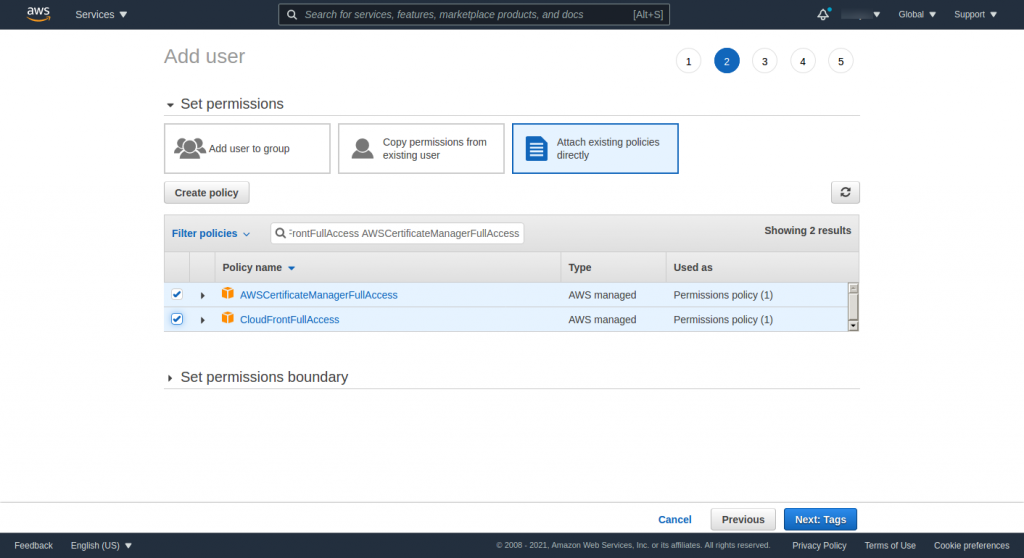Viewport: 1024px width, 558px height.
Task: Open English (US) language dropdown
Action: point(101,546)
